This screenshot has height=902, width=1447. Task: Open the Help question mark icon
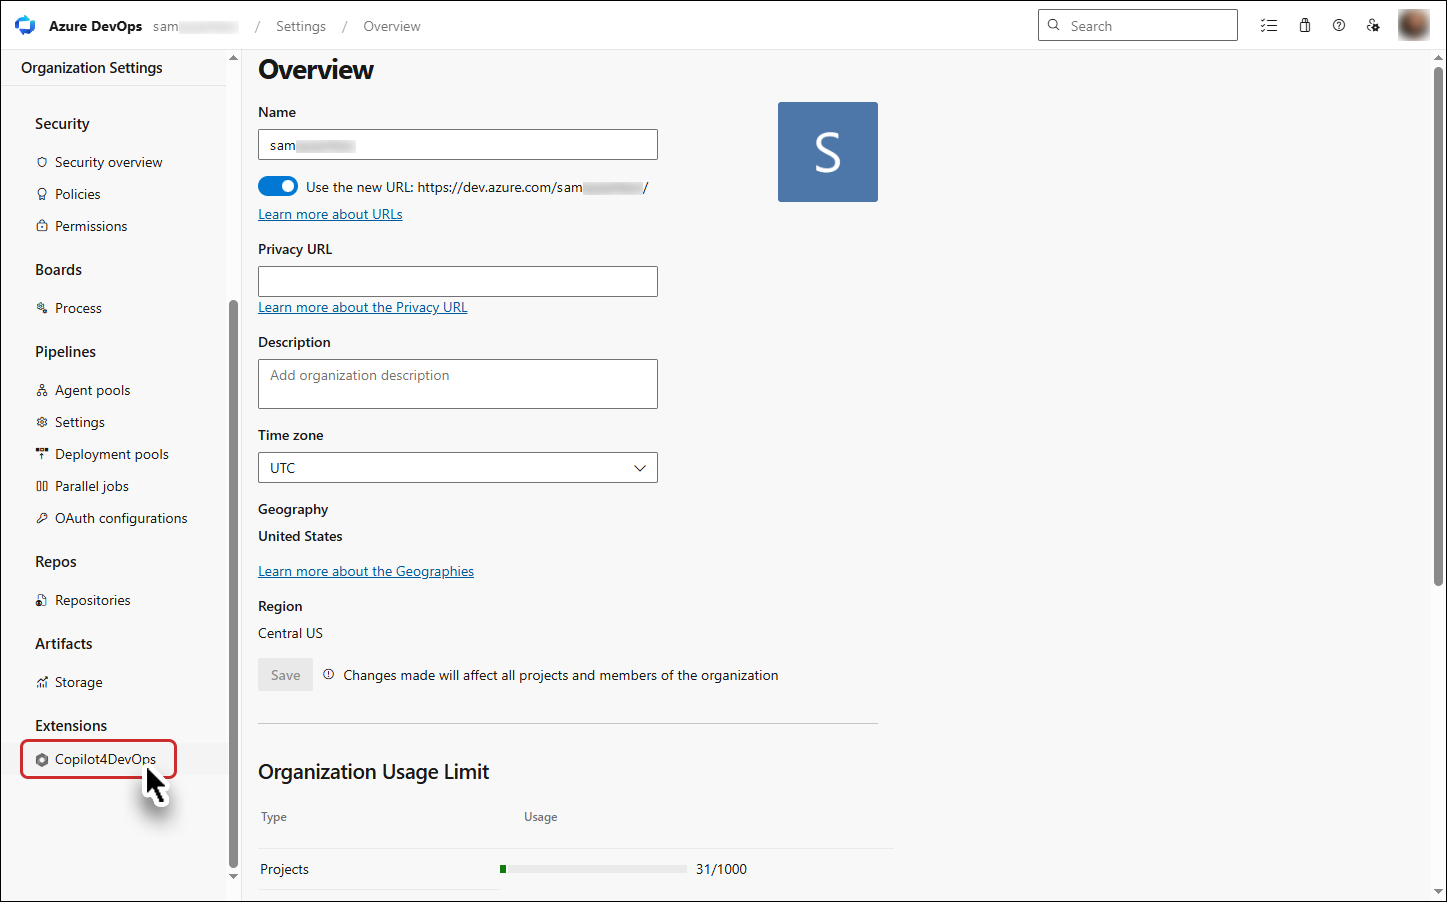[x=1339, y=26]
